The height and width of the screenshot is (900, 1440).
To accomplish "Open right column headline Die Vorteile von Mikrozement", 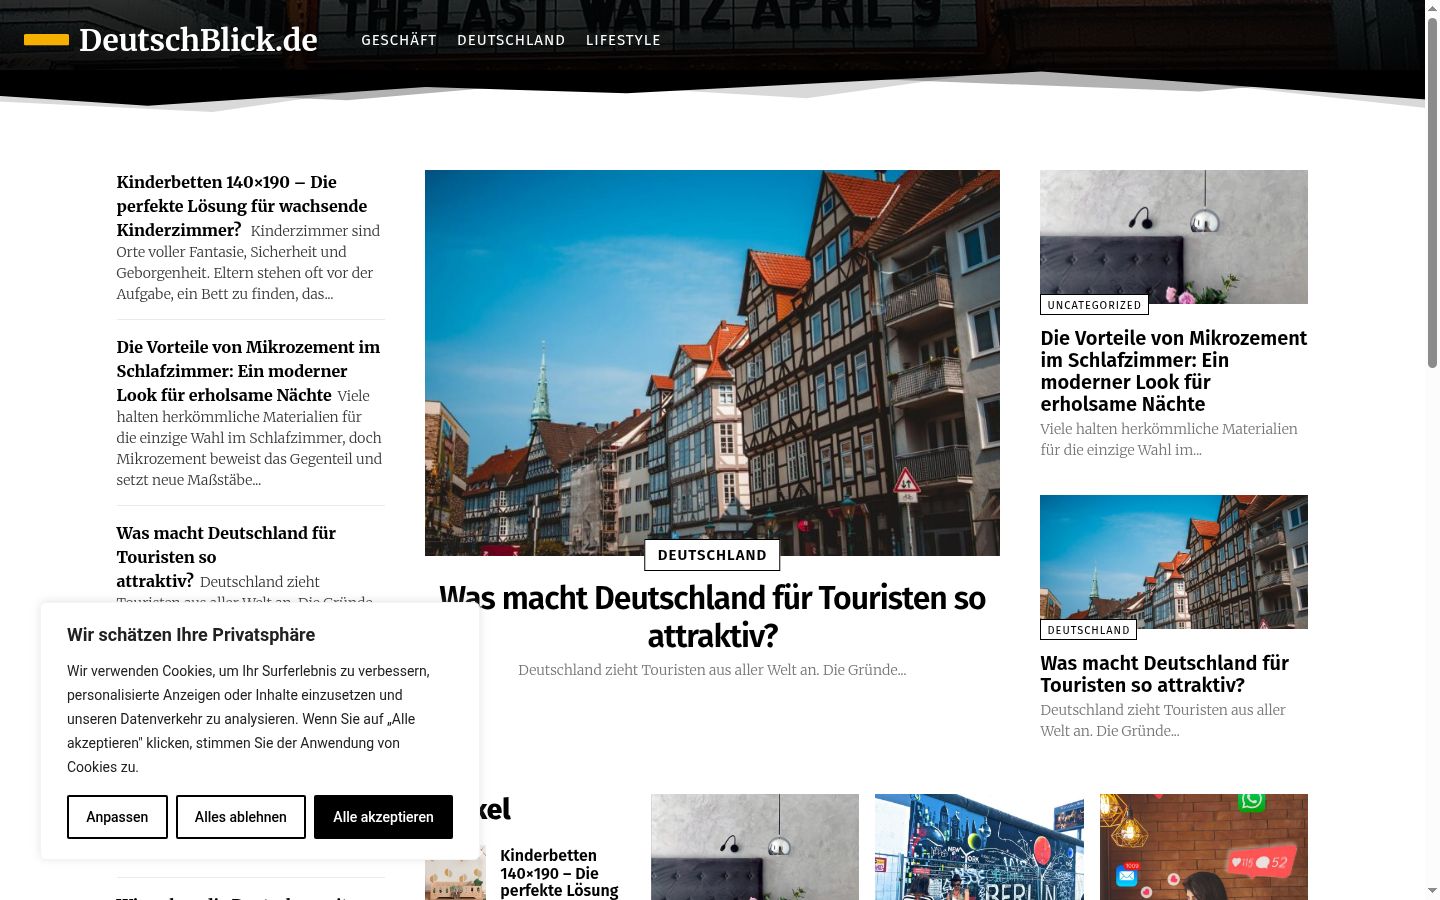I will coord(1174,371).
